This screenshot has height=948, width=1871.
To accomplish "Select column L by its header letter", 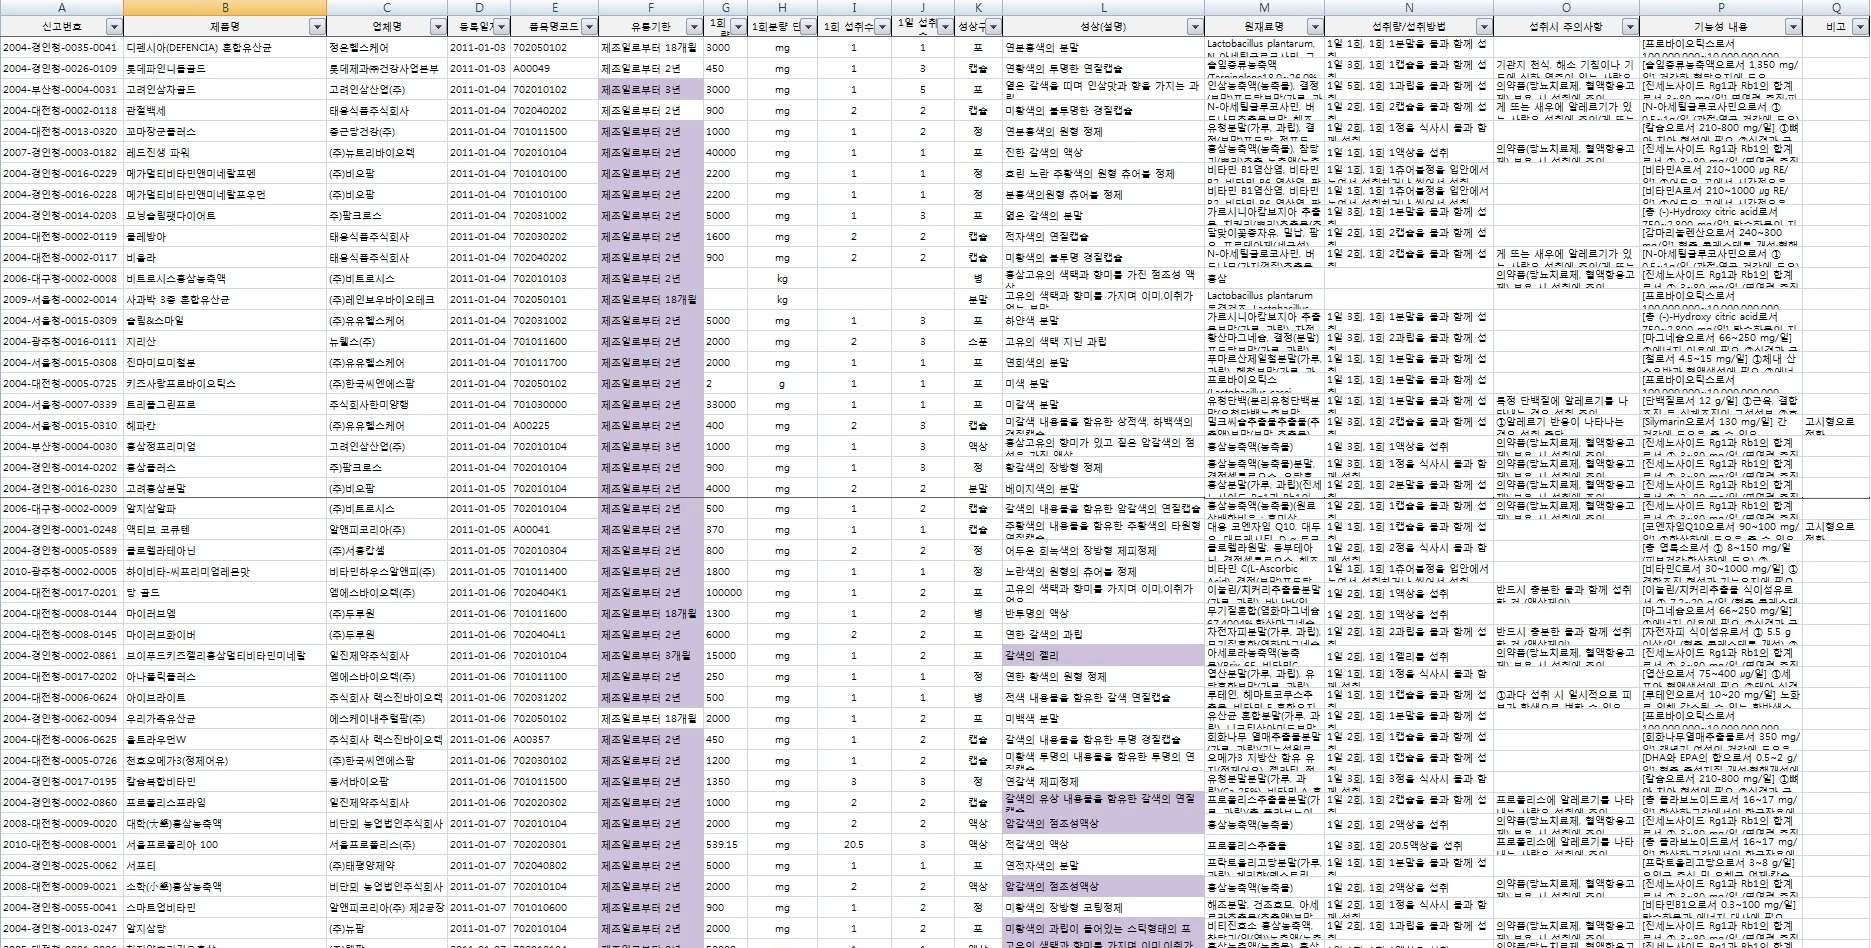I will point(1103,8).
